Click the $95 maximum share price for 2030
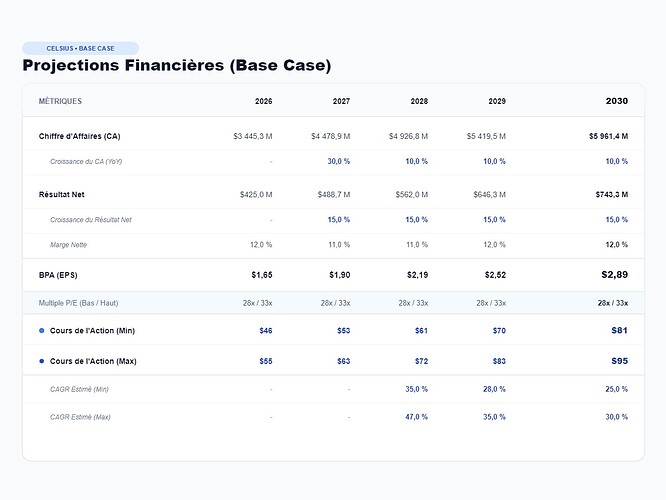 (619, 361)
